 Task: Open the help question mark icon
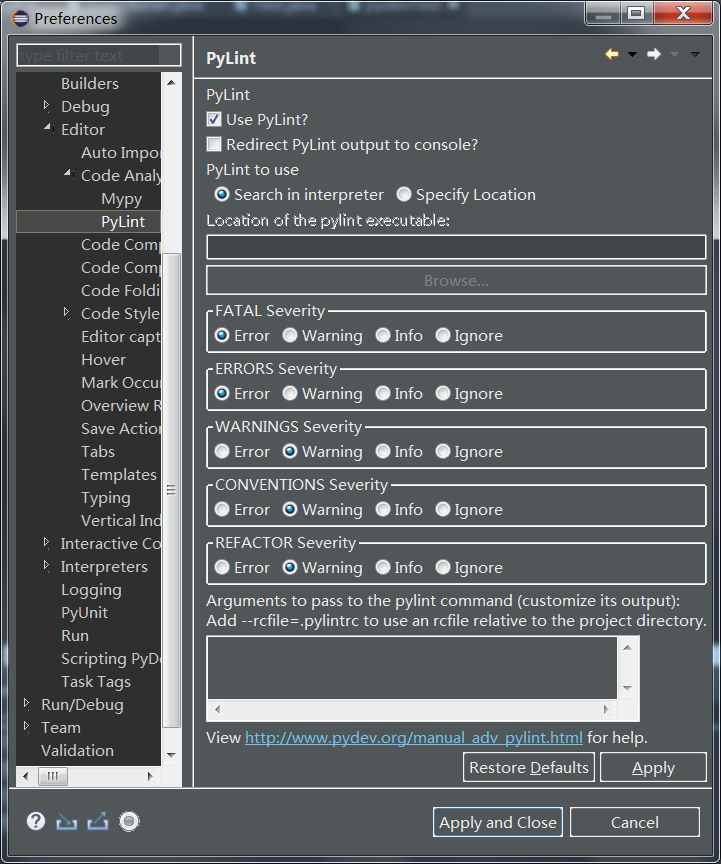pyautogui.click(x=36, y=821)
